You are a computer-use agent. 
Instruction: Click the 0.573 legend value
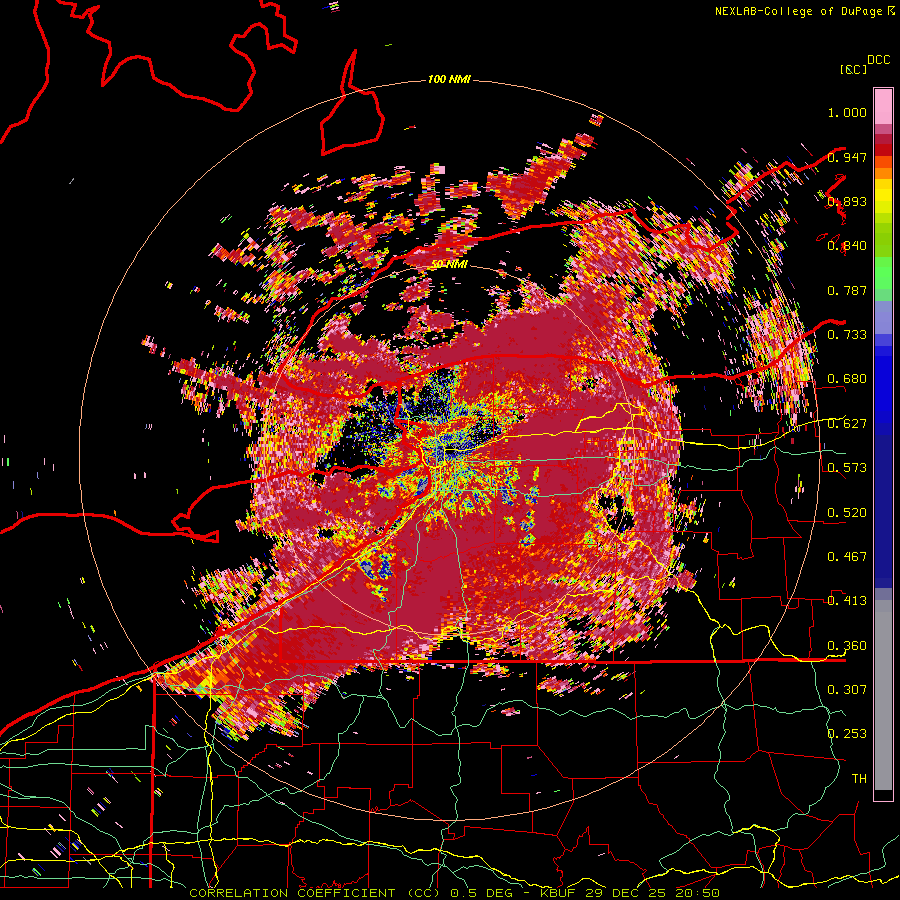847,468
